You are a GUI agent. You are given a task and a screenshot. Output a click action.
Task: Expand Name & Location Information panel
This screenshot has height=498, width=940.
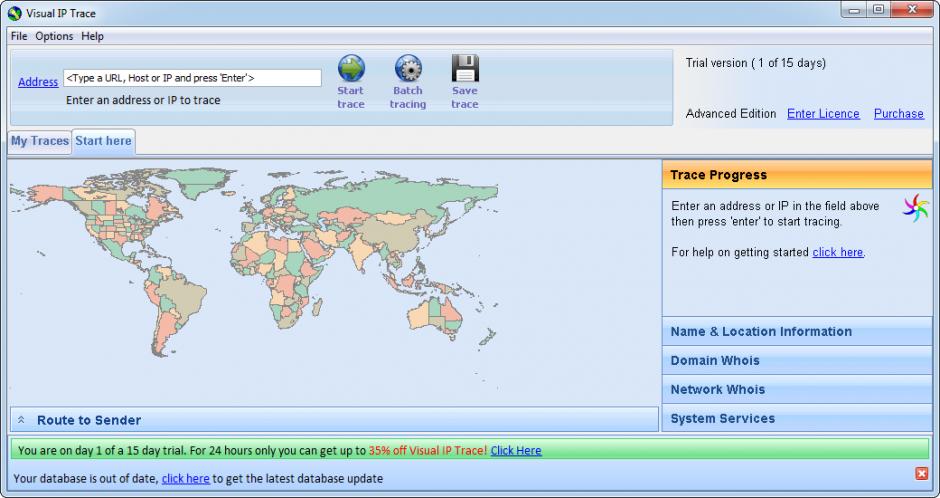coord(797,331)
